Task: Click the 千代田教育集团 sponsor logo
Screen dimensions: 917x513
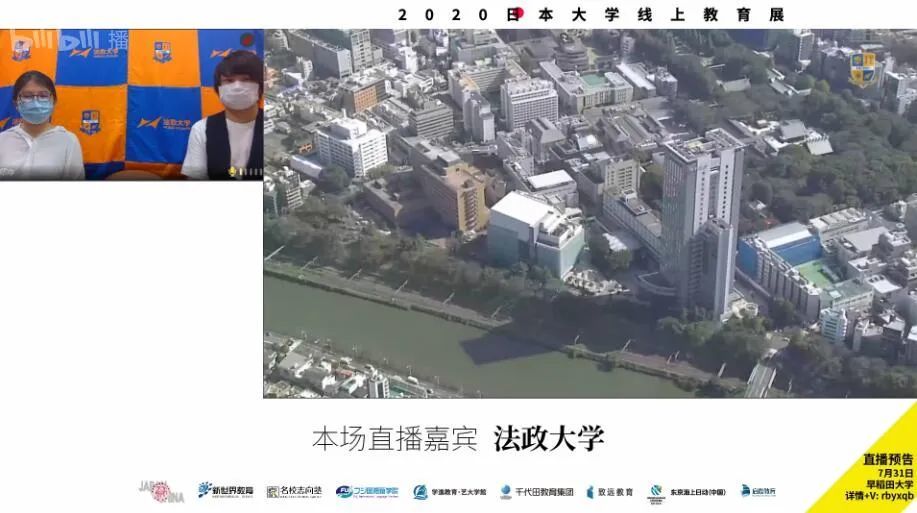Action: point(537,492)
